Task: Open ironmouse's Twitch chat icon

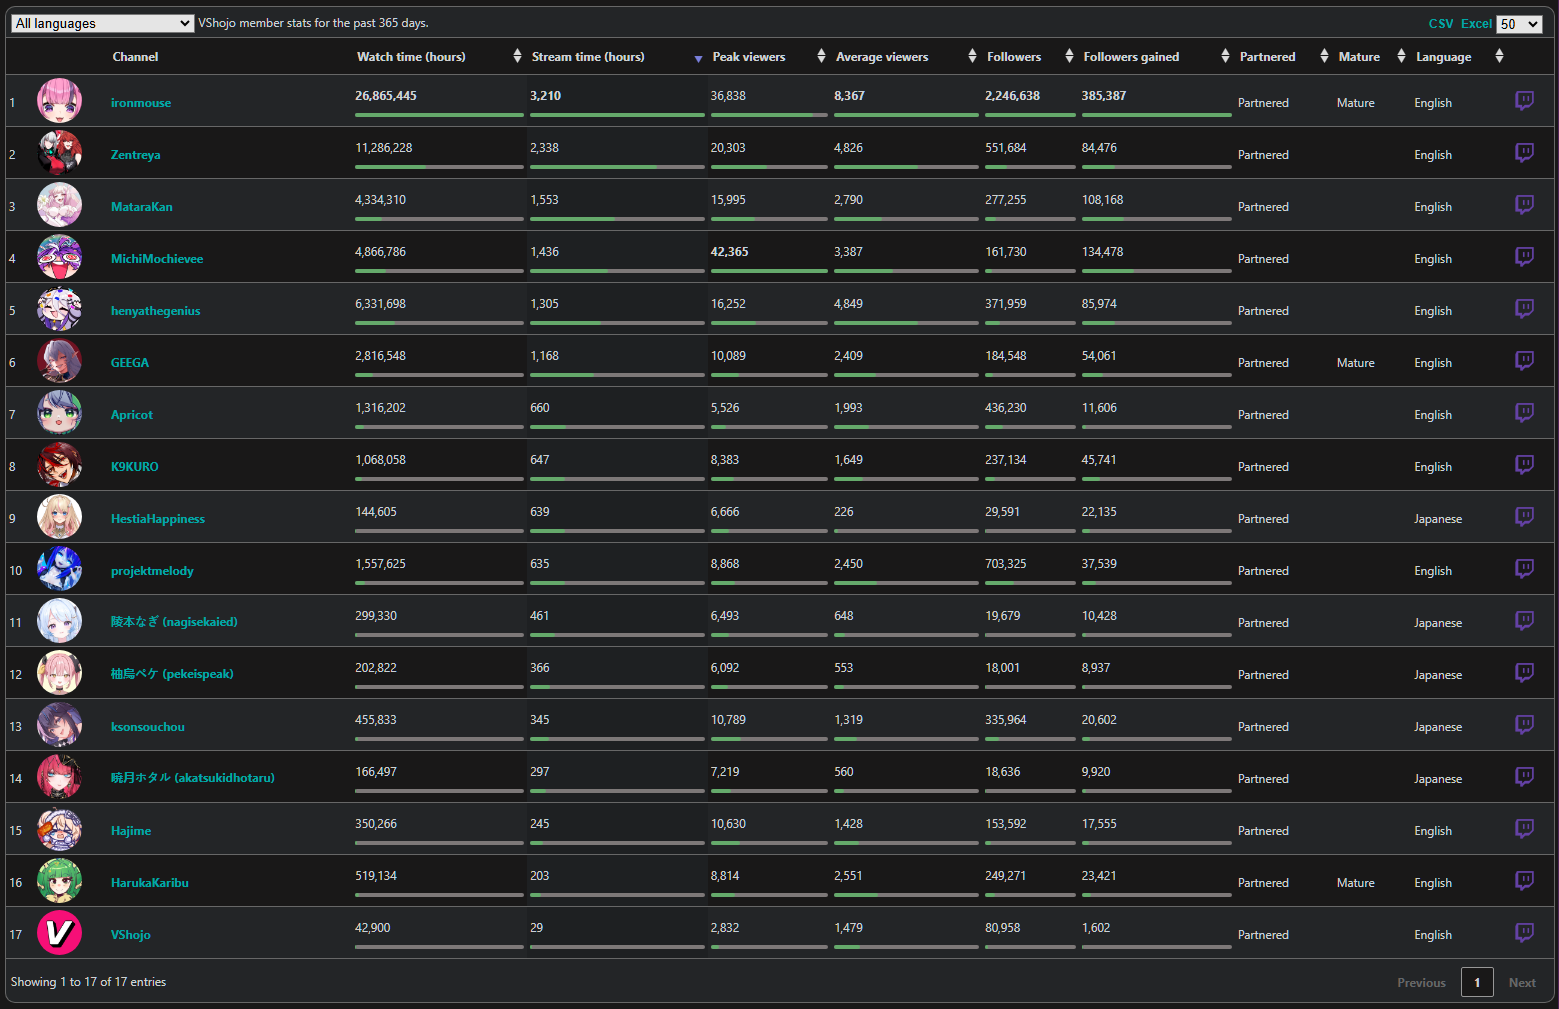Action: pos(1524,101)
